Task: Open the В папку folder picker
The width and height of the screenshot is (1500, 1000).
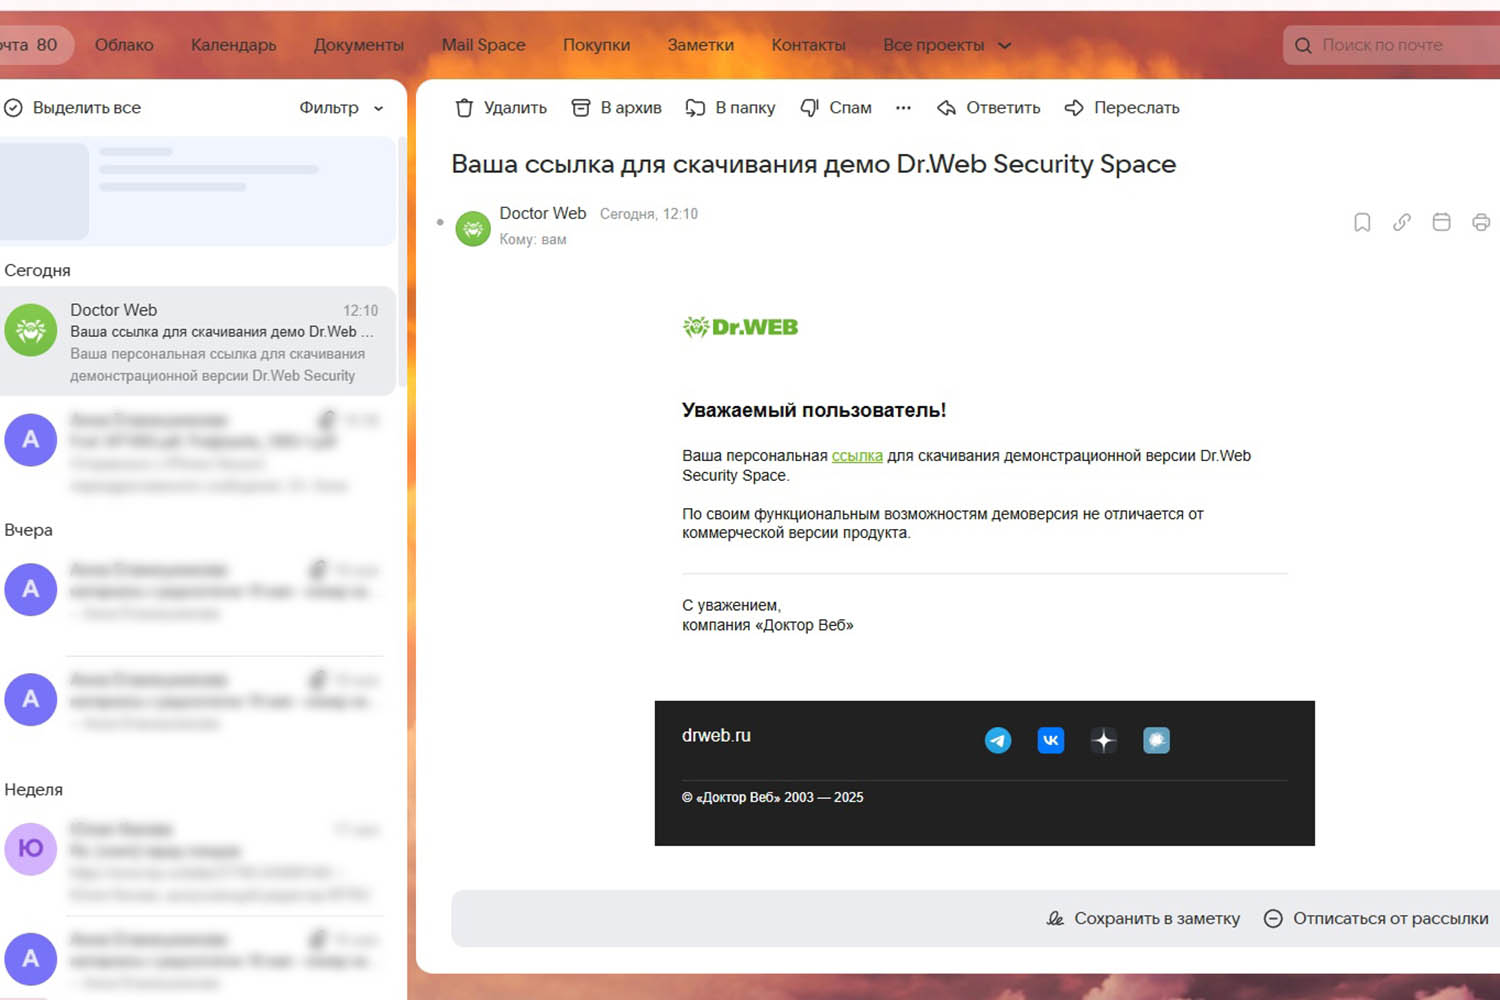Action: coord(730,108)
